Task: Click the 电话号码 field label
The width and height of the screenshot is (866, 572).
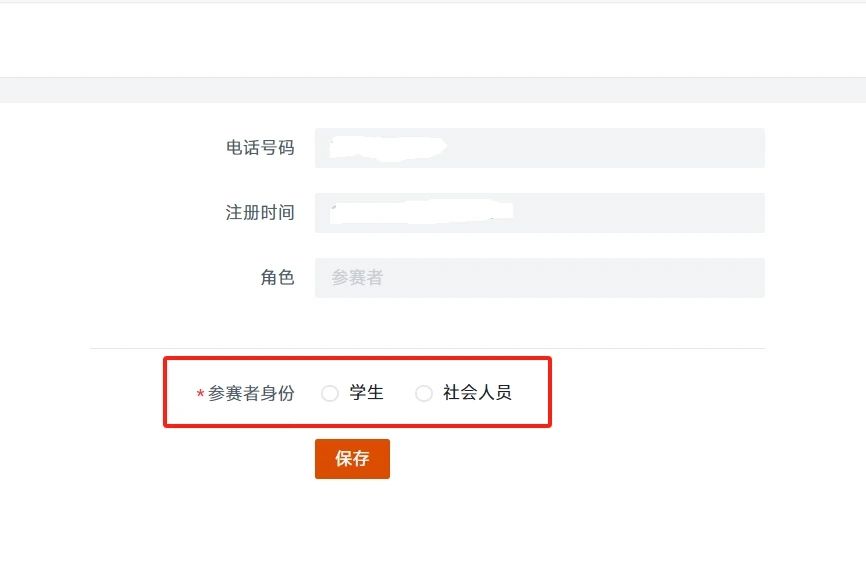Action: coord(260,148)
